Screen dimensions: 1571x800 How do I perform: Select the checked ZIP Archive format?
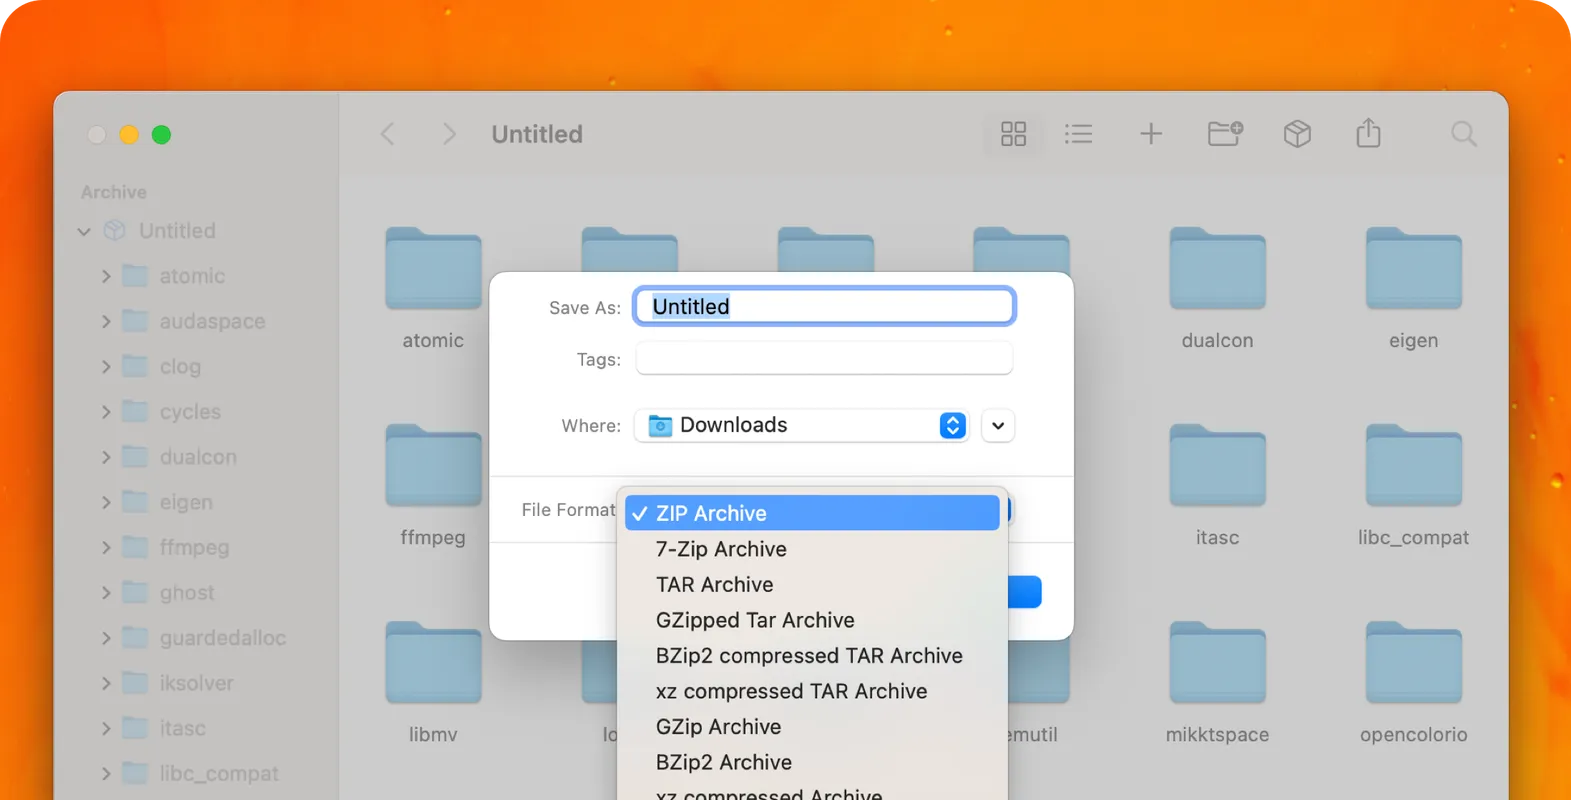[811, 513]
